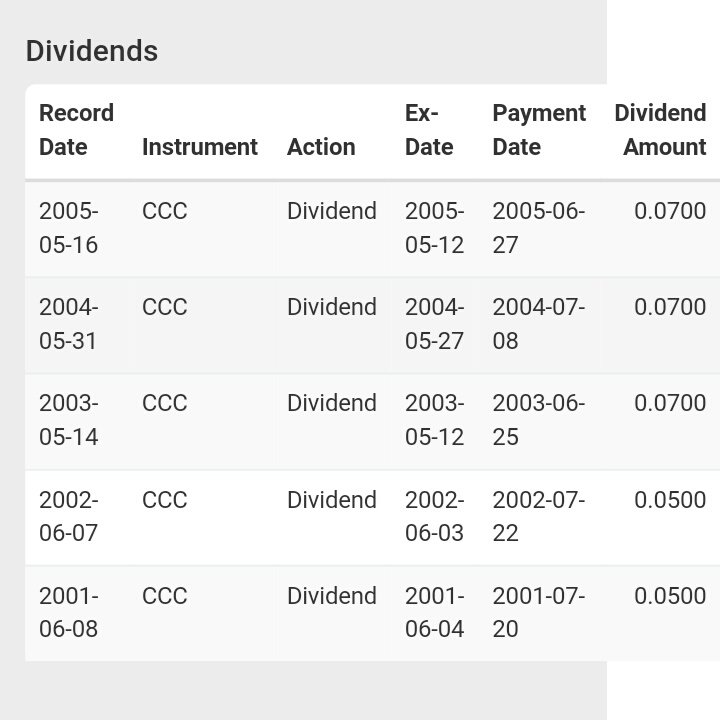This screenshot has width=720, height=720.
Task: Click Dividend action in 2002 row
Action: (x=332, y=500)
